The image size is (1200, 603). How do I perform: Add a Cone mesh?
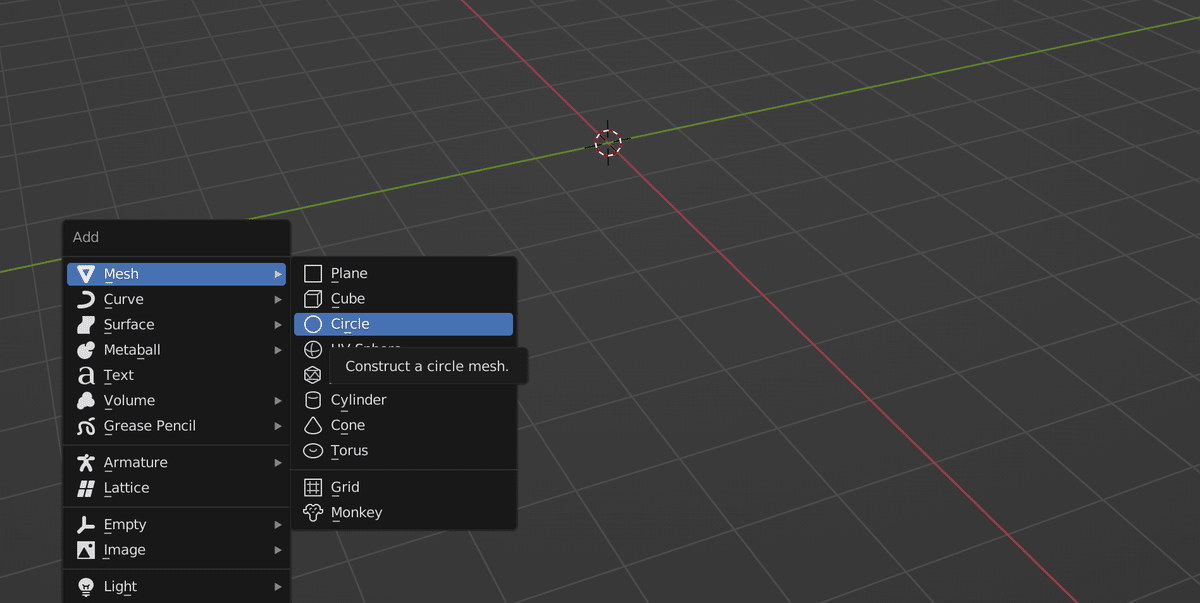tap(404, 425)
